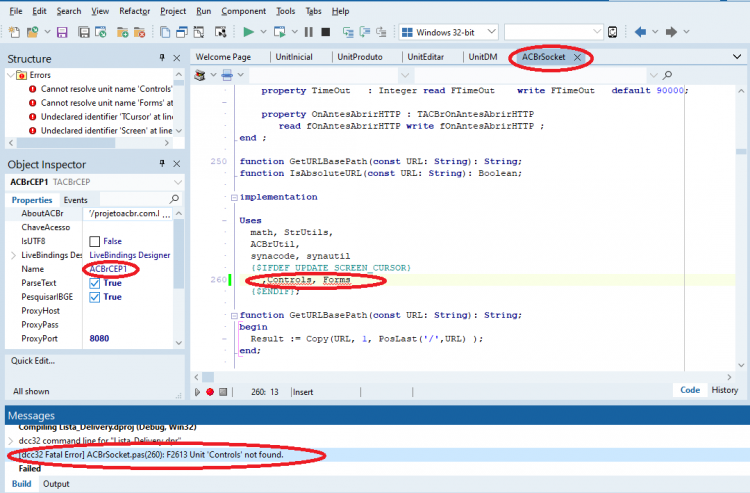The height and width of the screenshot is (493, 750).
Task: Click the Name property value ACBrCEP1
Action: click(x=109, y=269)
